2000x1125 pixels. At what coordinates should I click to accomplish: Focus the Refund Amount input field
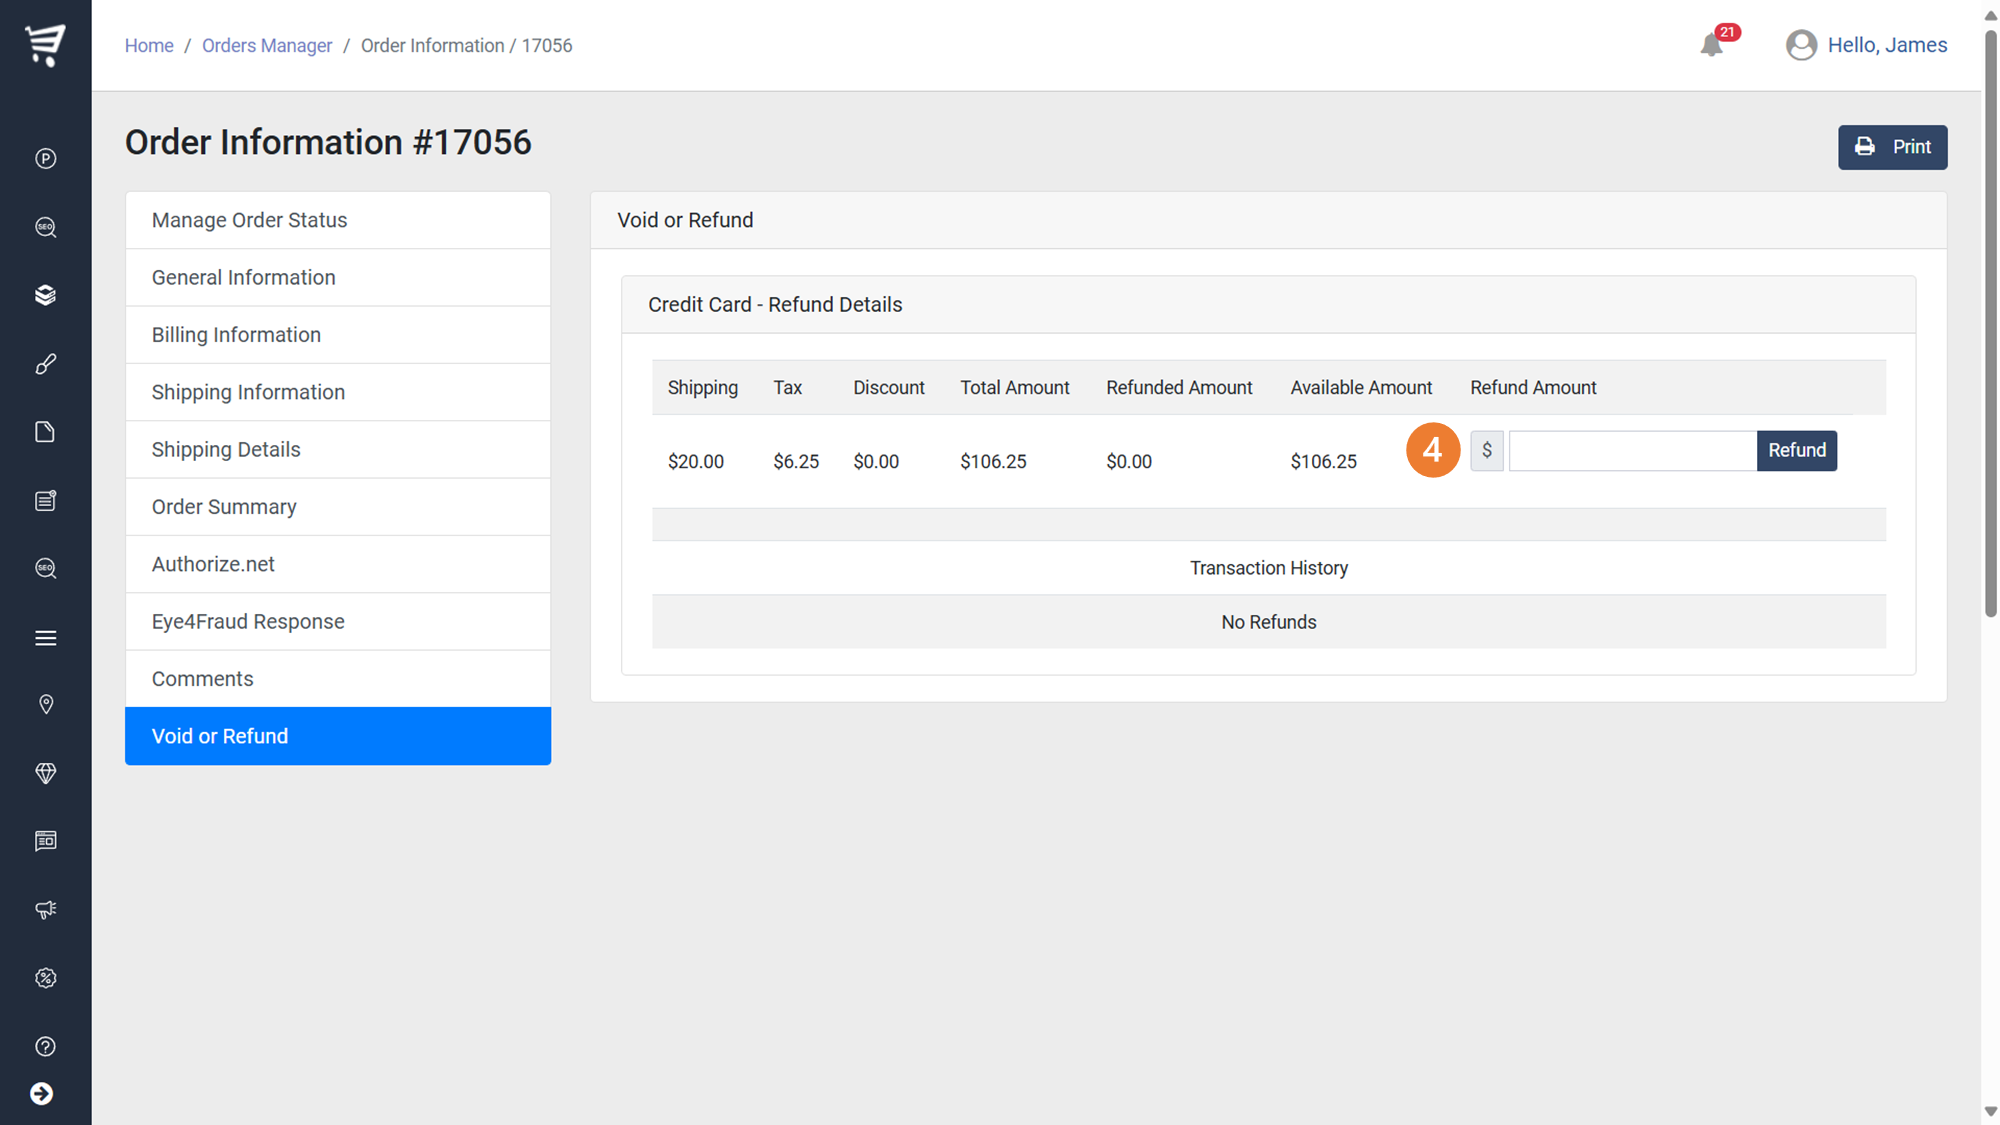pyautogui.click(x=1632, y=451)
